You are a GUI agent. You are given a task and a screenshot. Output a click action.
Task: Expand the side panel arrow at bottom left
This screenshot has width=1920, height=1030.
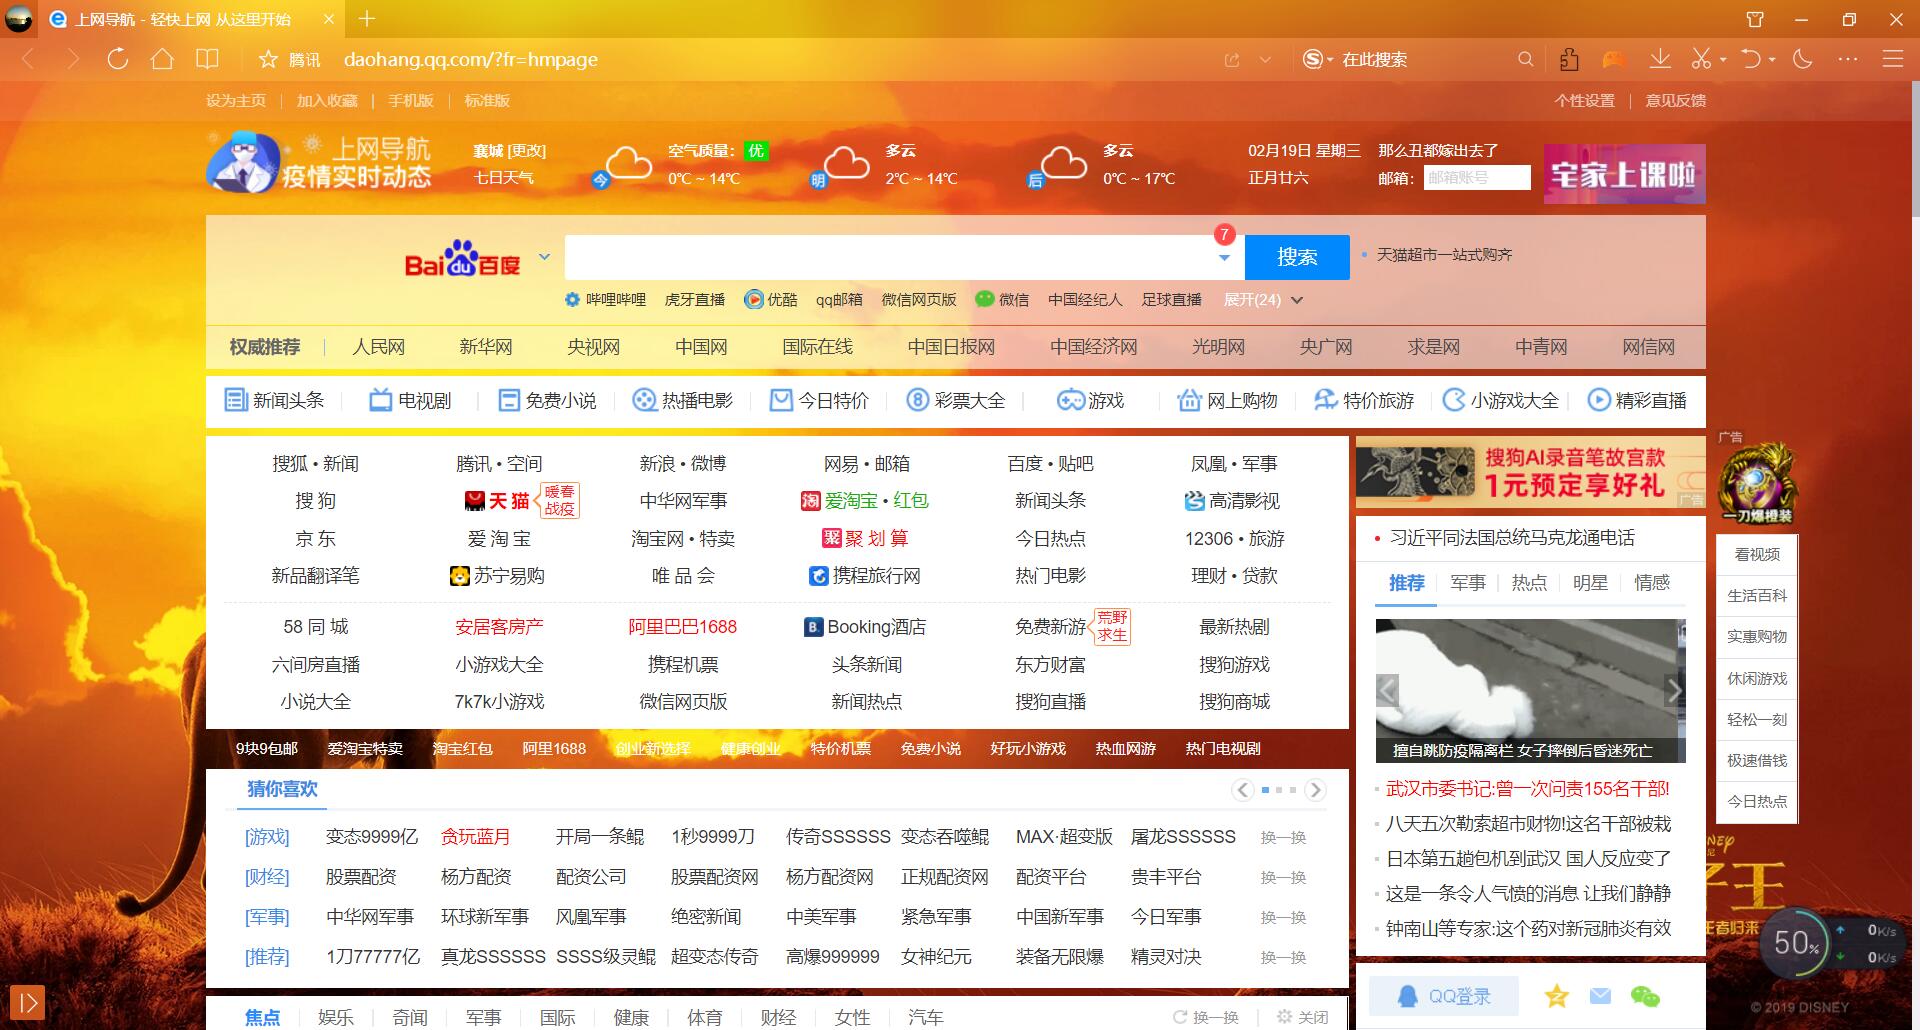pyautogui.click(x=27, y=1001)
